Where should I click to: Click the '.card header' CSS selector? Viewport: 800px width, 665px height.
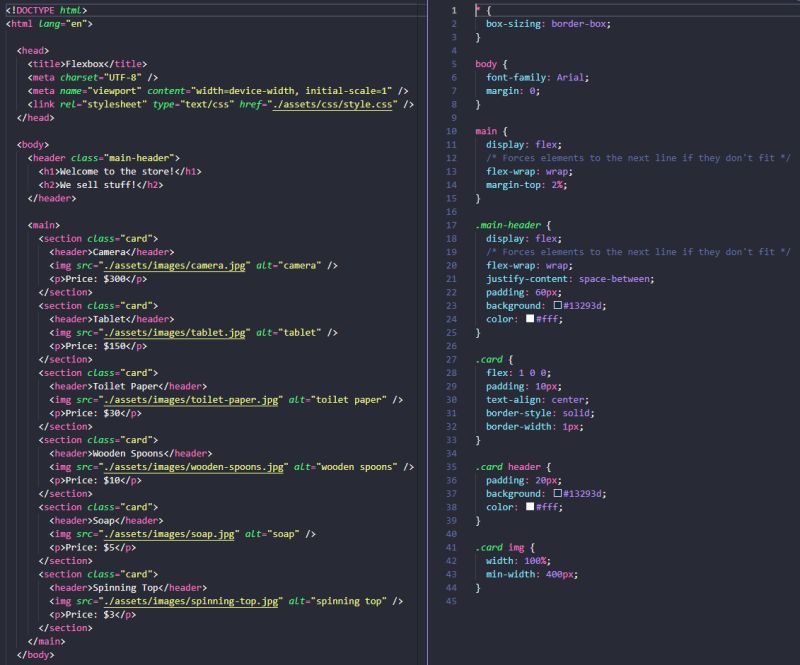point(508,466)
